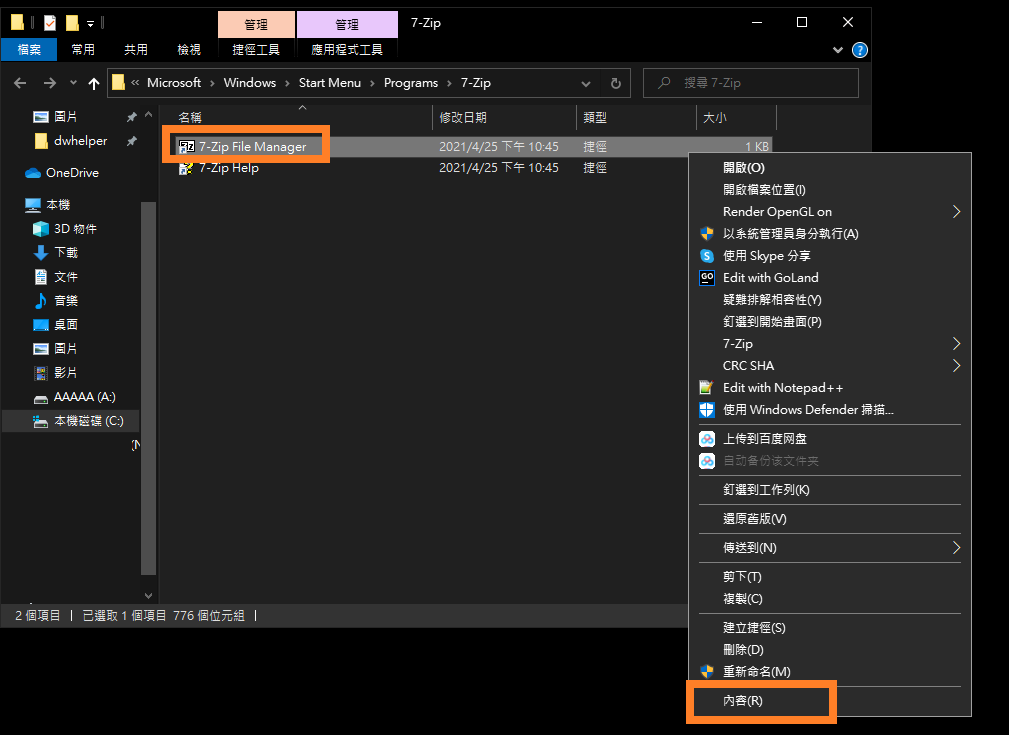This screenshot has height=735, width=1009.
Task: Choose 疑難排解相容性(Y)
Action: pyautogui.click(x=772, y=300)
